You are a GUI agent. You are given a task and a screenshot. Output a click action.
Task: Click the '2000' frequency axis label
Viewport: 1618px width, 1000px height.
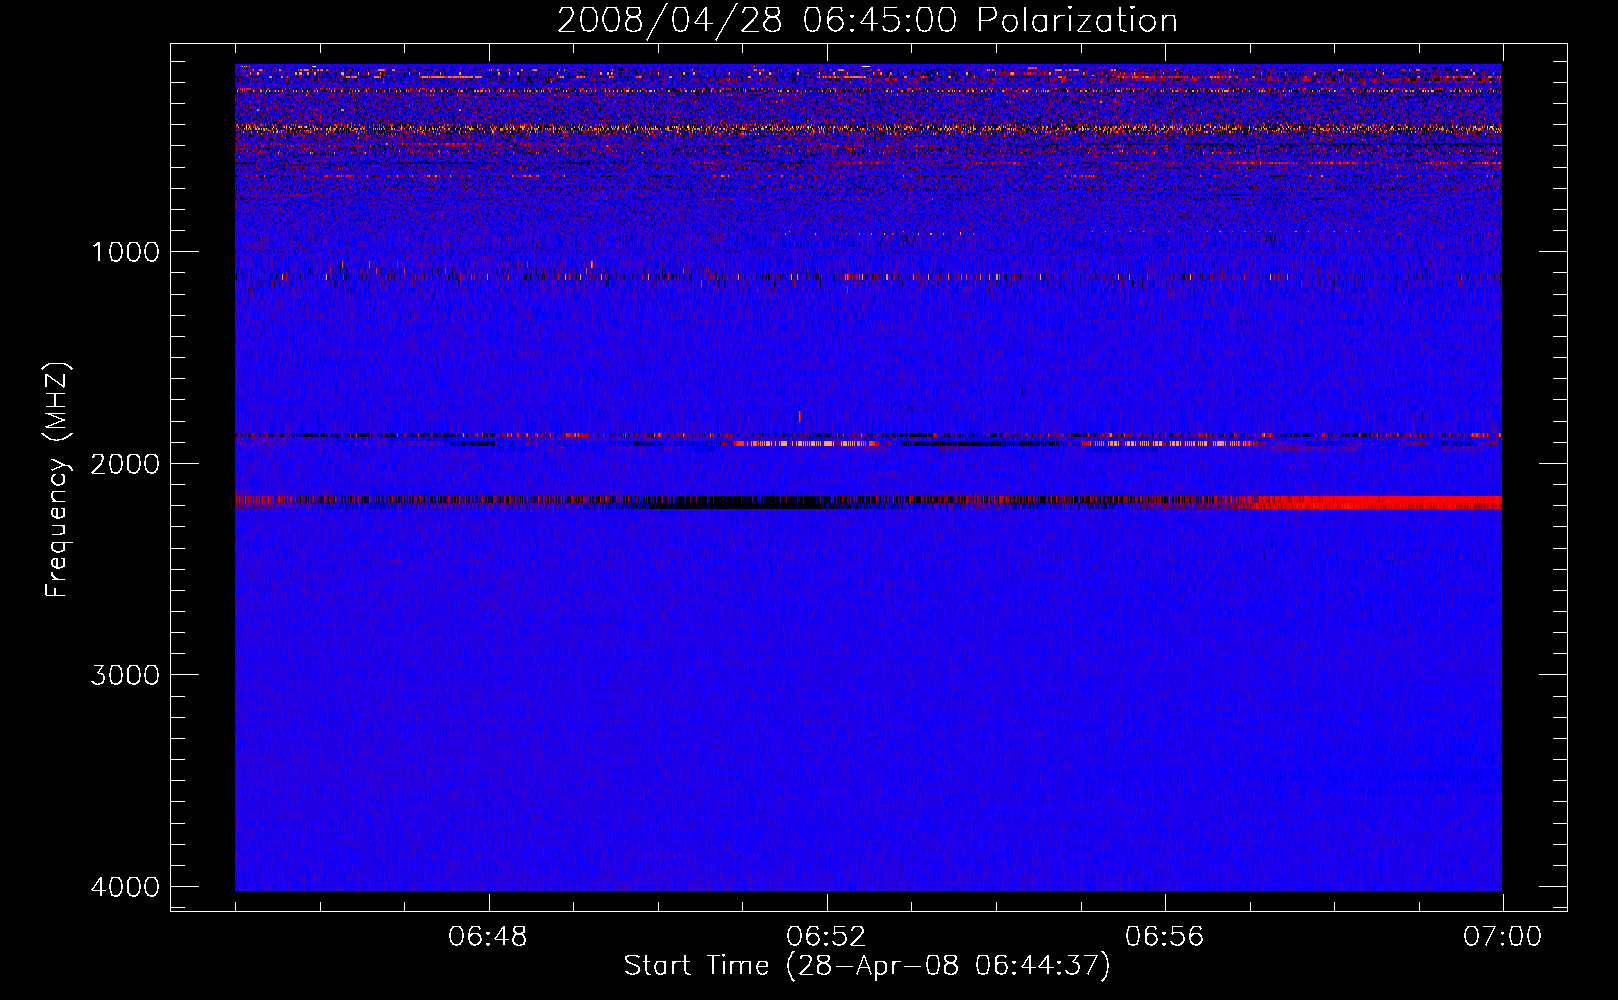125,464
